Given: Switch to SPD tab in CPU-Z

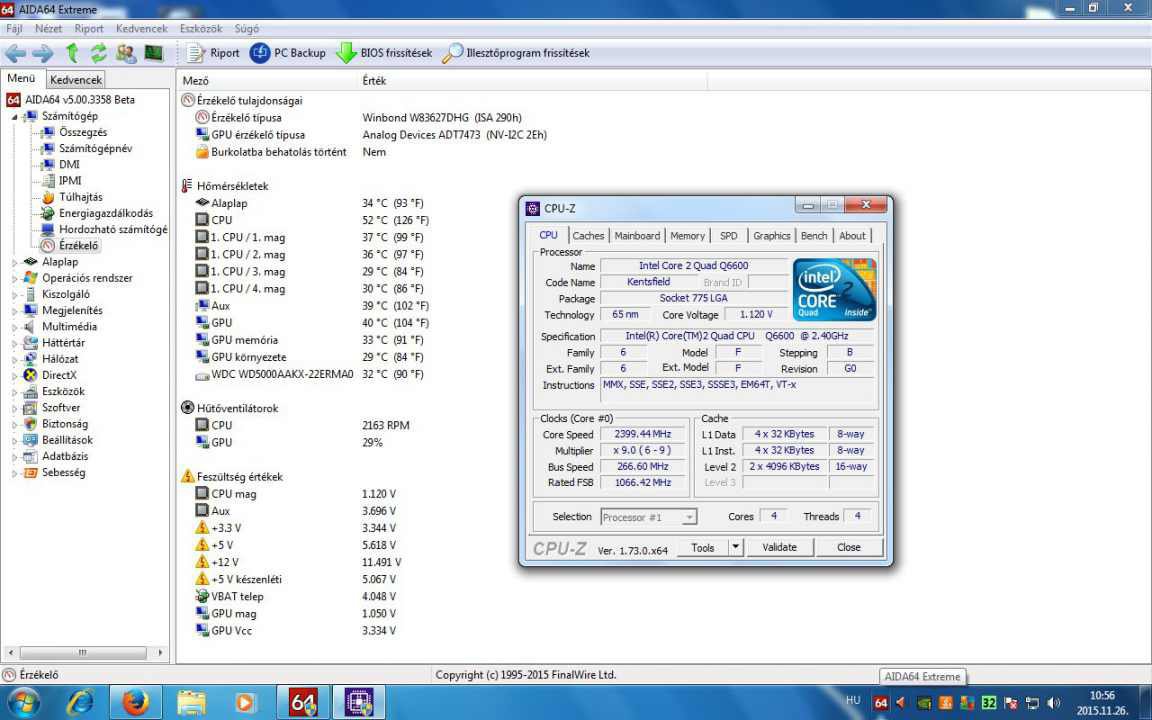Looking at the screenshot, I should tap(729, 236).
